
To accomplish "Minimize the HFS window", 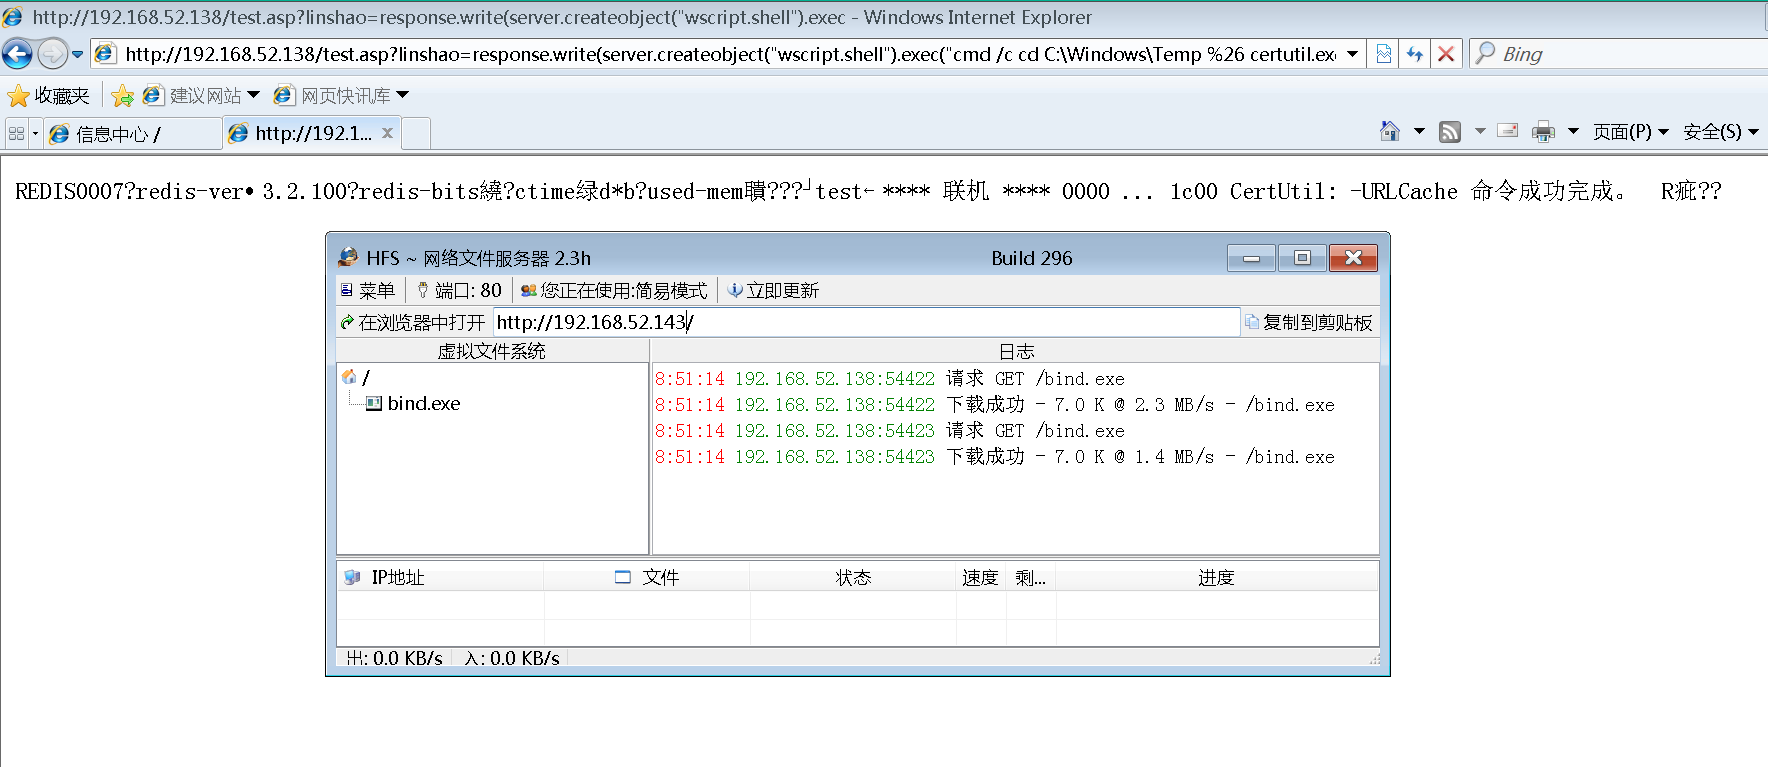I will pyautogui.click(x=1251, y=258).
